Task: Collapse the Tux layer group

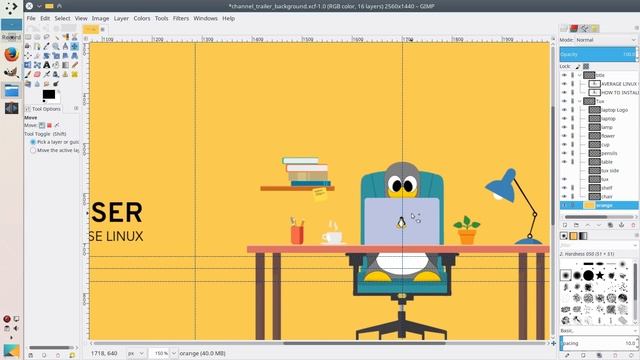Action: tap(580, 101)
